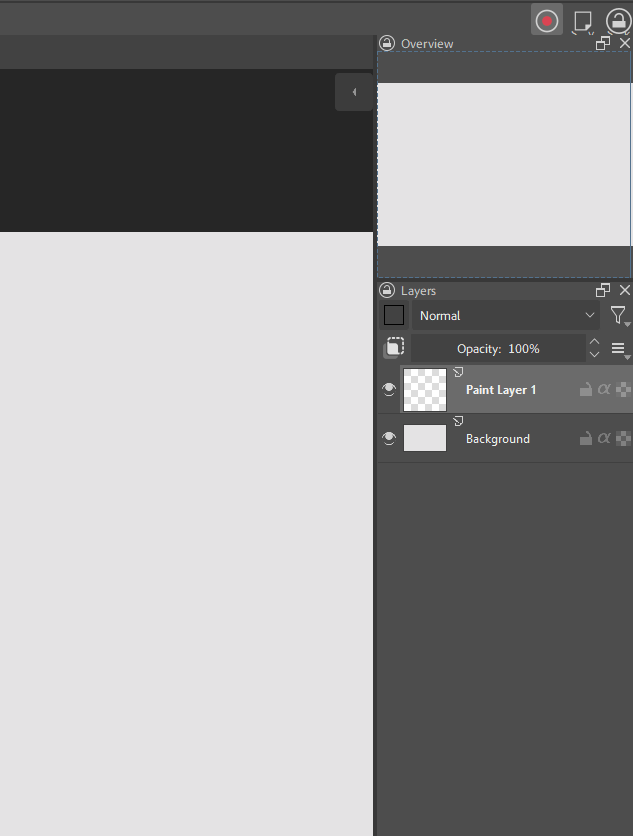Click layer type icon above Background
The image size is (633, 836).
(458, 421)
